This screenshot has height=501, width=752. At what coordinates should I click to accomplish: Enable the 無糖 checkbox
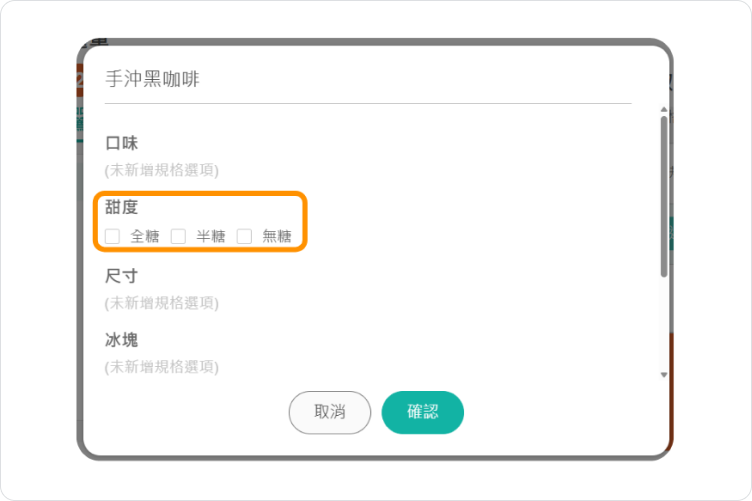(x=244, y=236)
